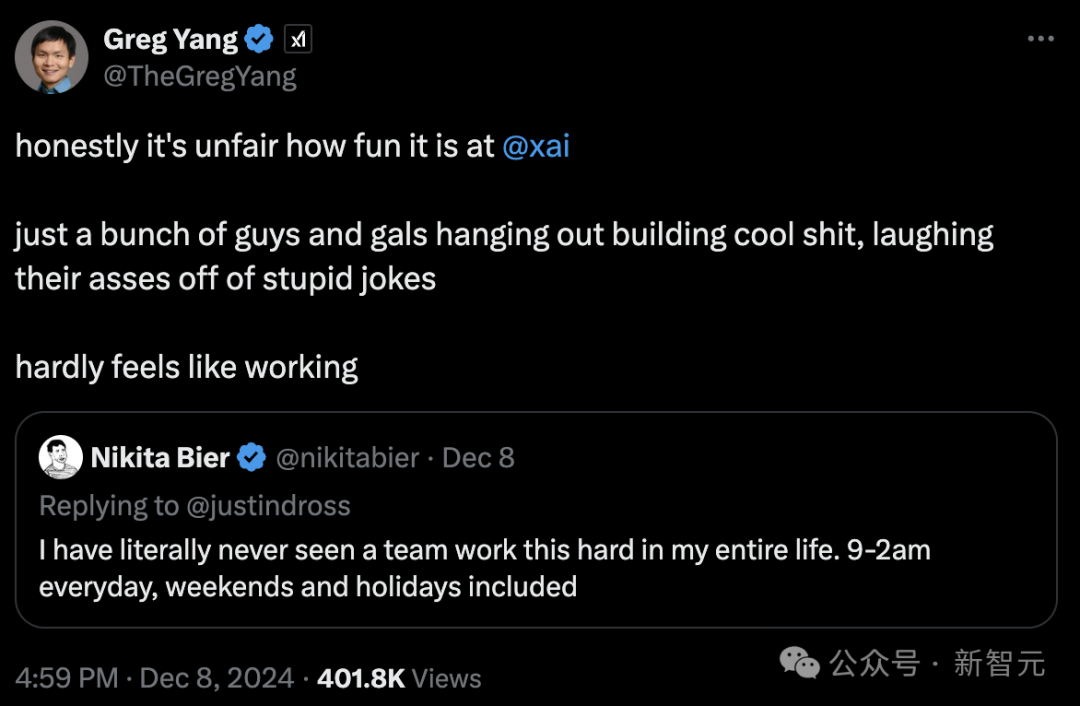Click the @justindross reply mention
1080x706 pixels.
pos(267,506)
